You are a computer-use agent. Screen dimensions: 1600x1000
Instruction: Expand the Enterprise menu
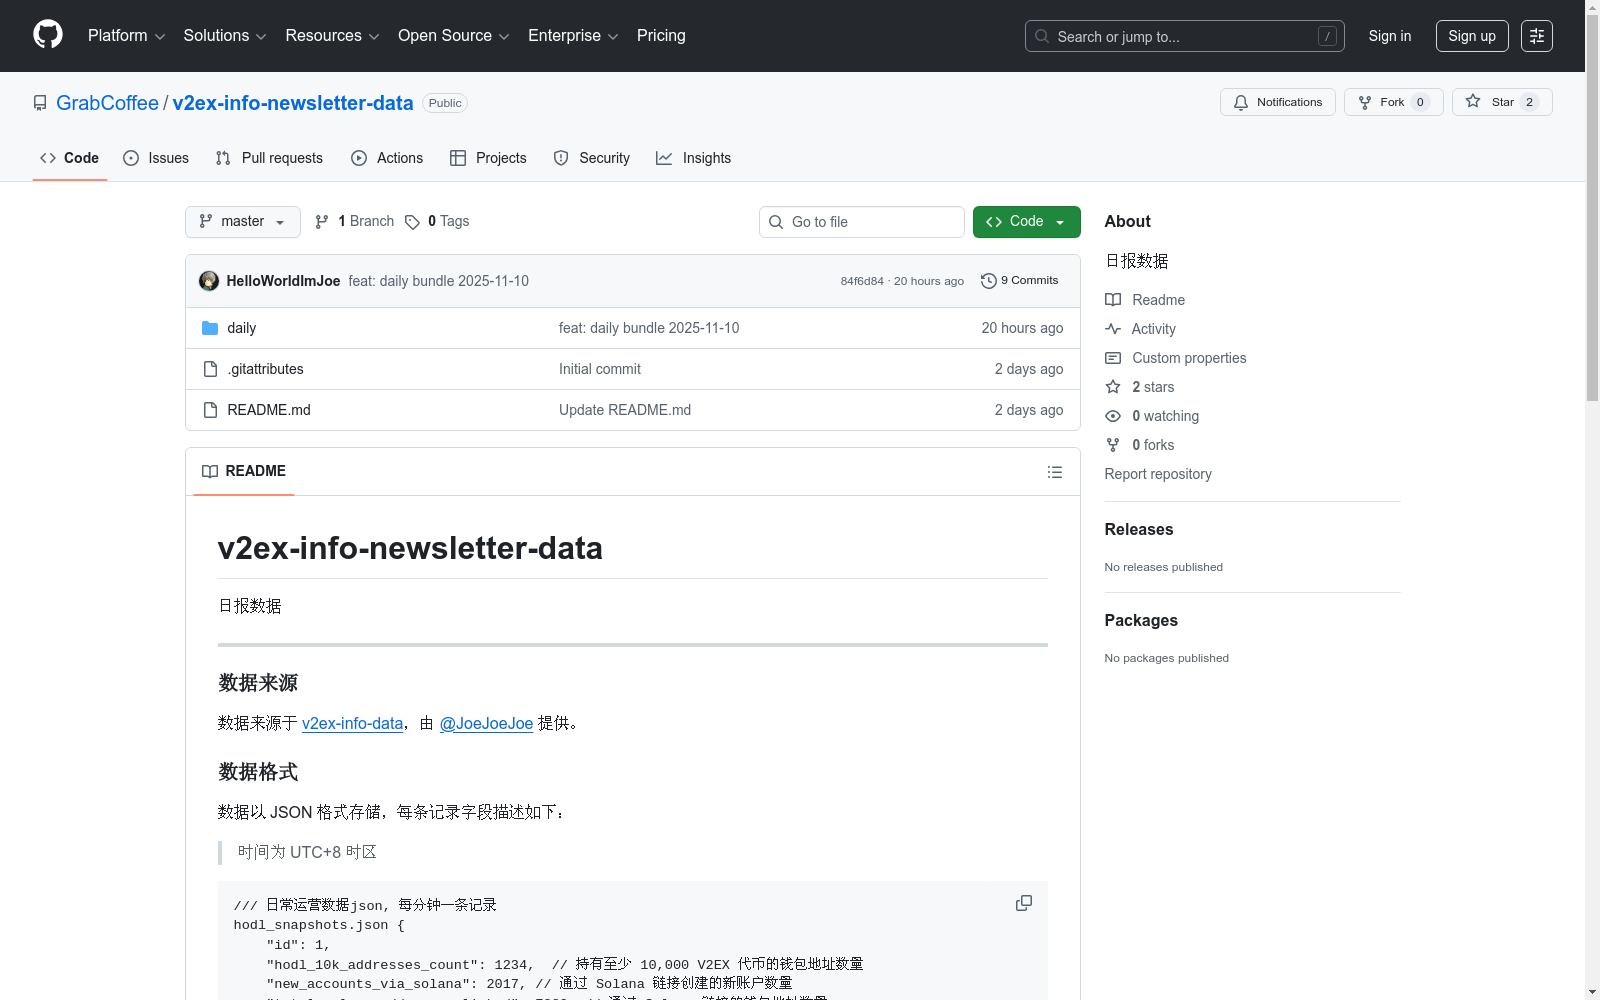[573, 36]
